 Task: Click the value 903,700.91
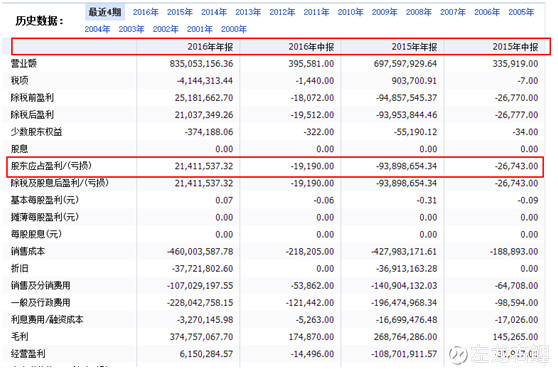[414, 81]
